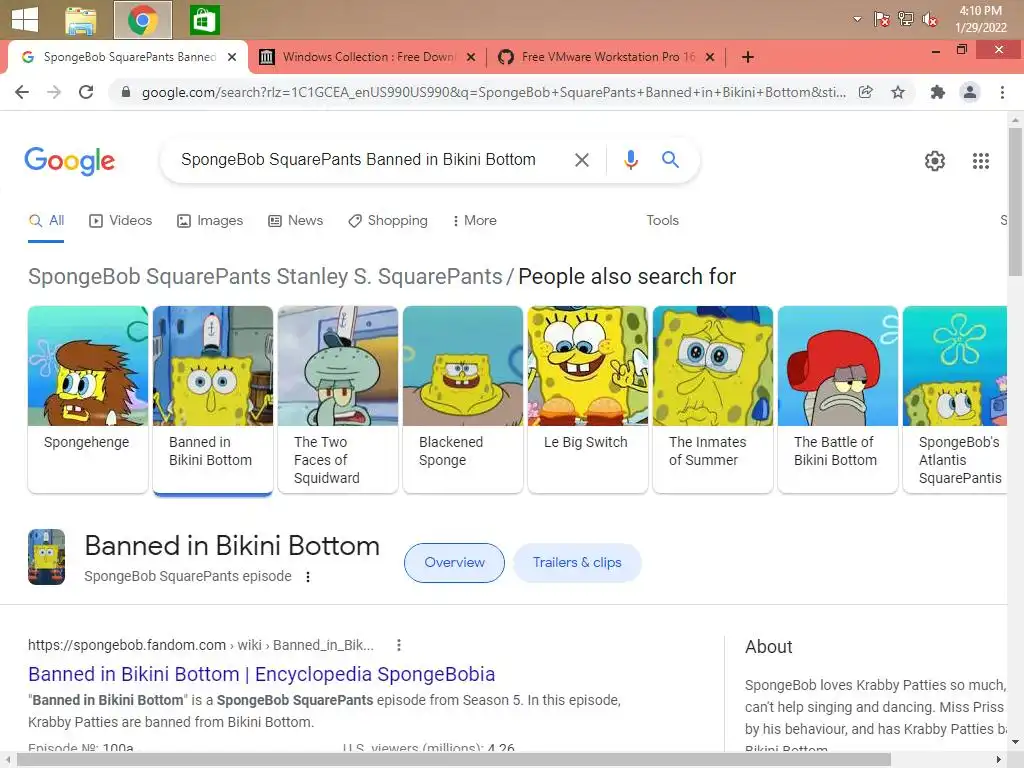This screenshot has height=768, width=1024.
Task: Show hidden system tray icons
Action: (857, 19)
